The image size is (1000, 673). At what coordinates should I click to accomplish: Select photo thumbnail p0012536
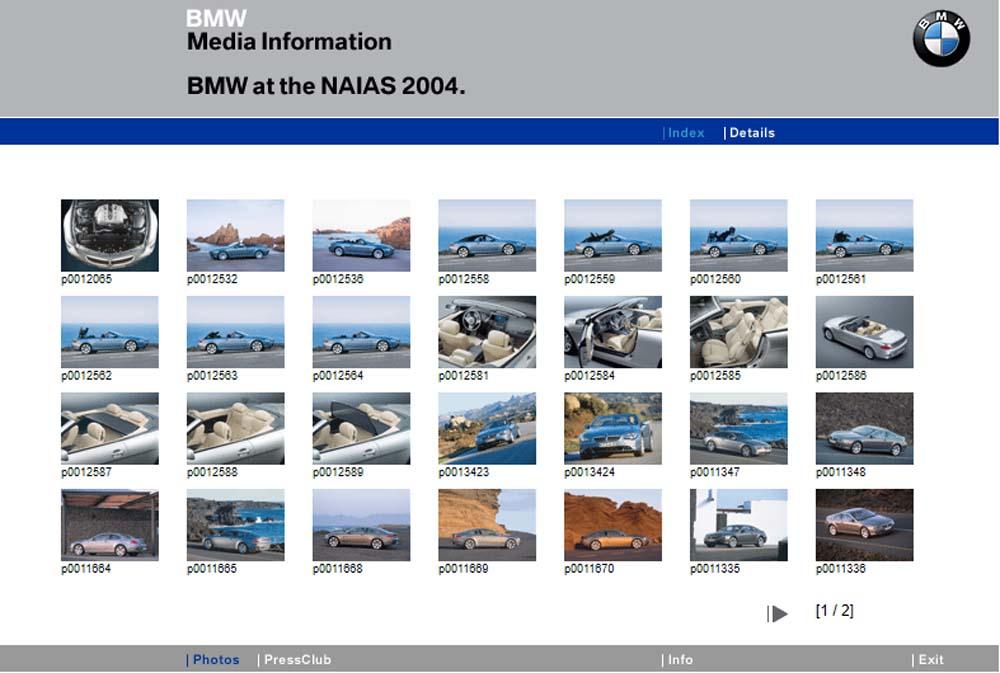click(361, 235)
